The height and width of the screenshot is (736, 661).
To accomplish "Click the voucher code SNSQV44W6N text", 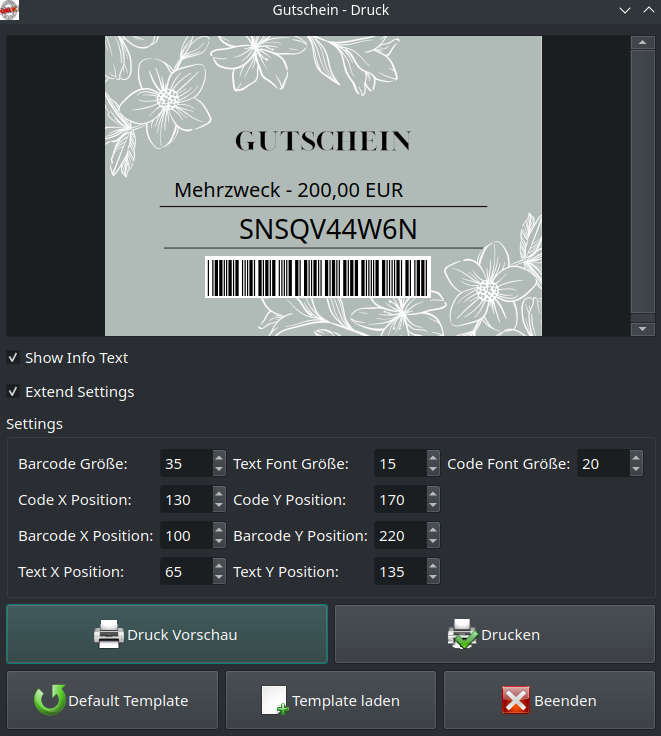I will [x=328, y=229].
